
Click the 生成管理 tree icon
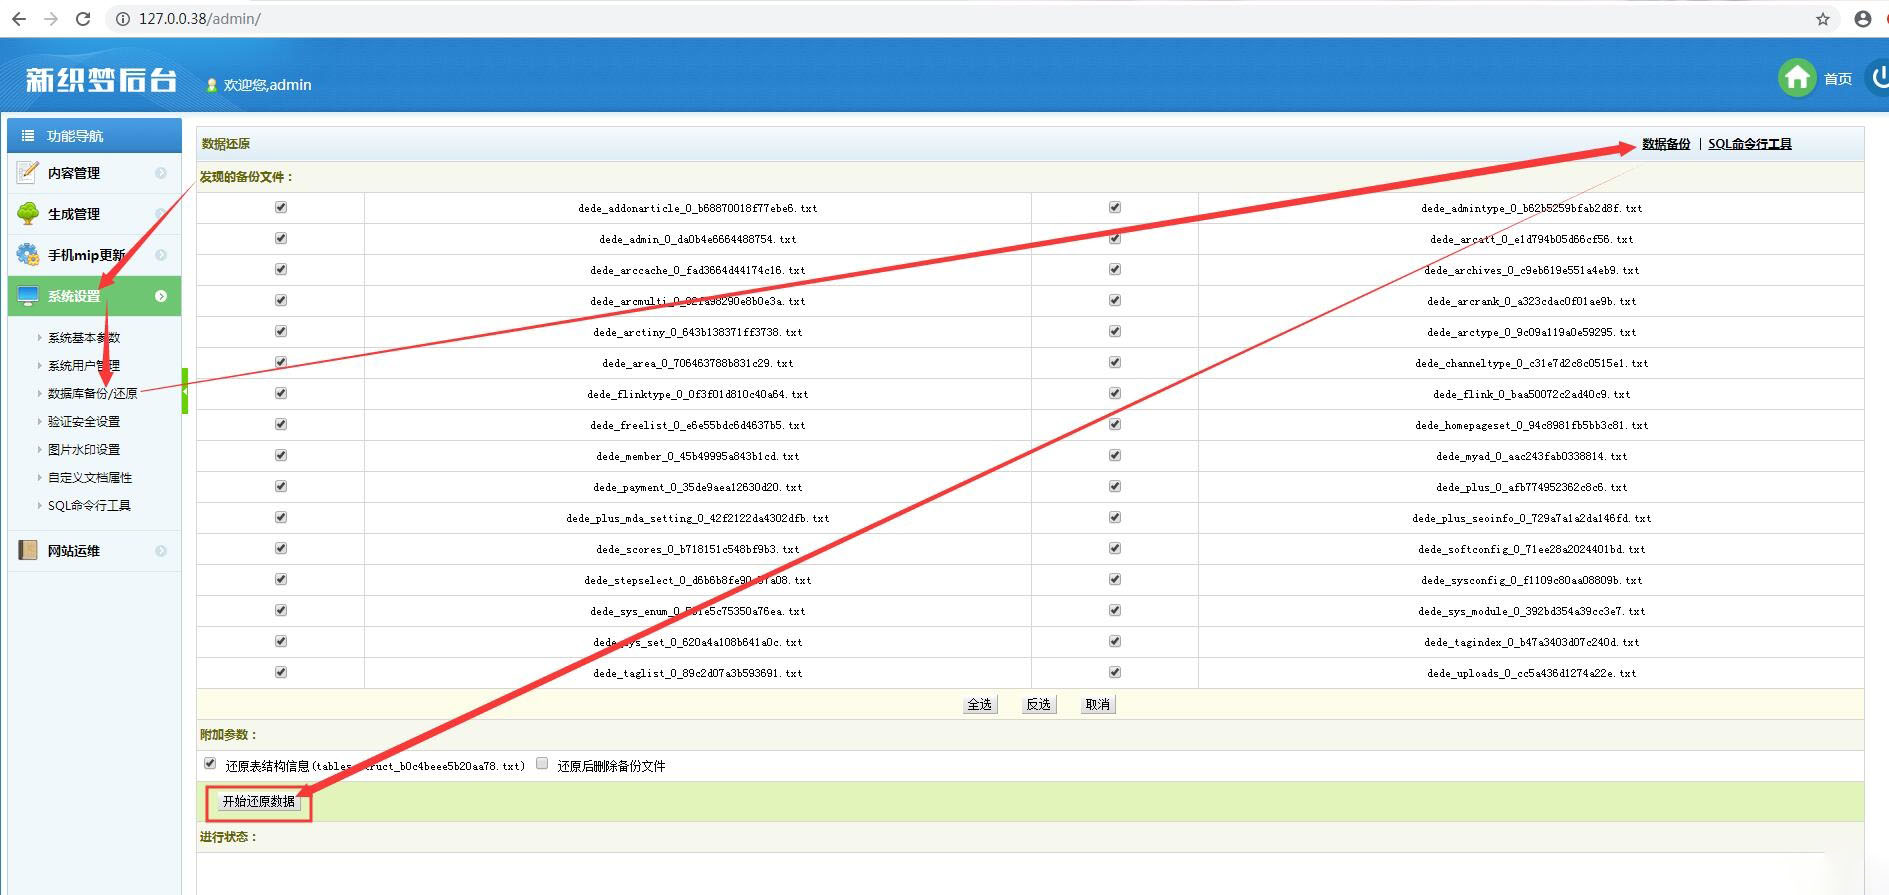(28, 214)
